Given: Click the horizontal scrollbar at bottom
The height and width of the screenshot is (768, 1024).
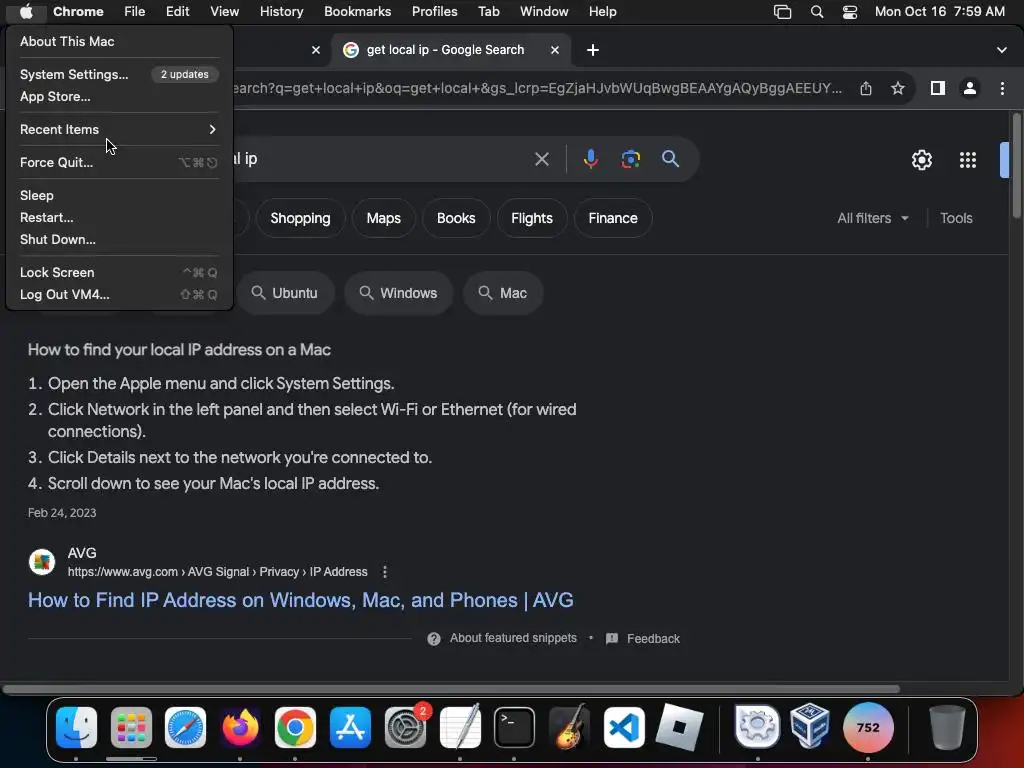Looking at the screenshot, I should point(451,689).
